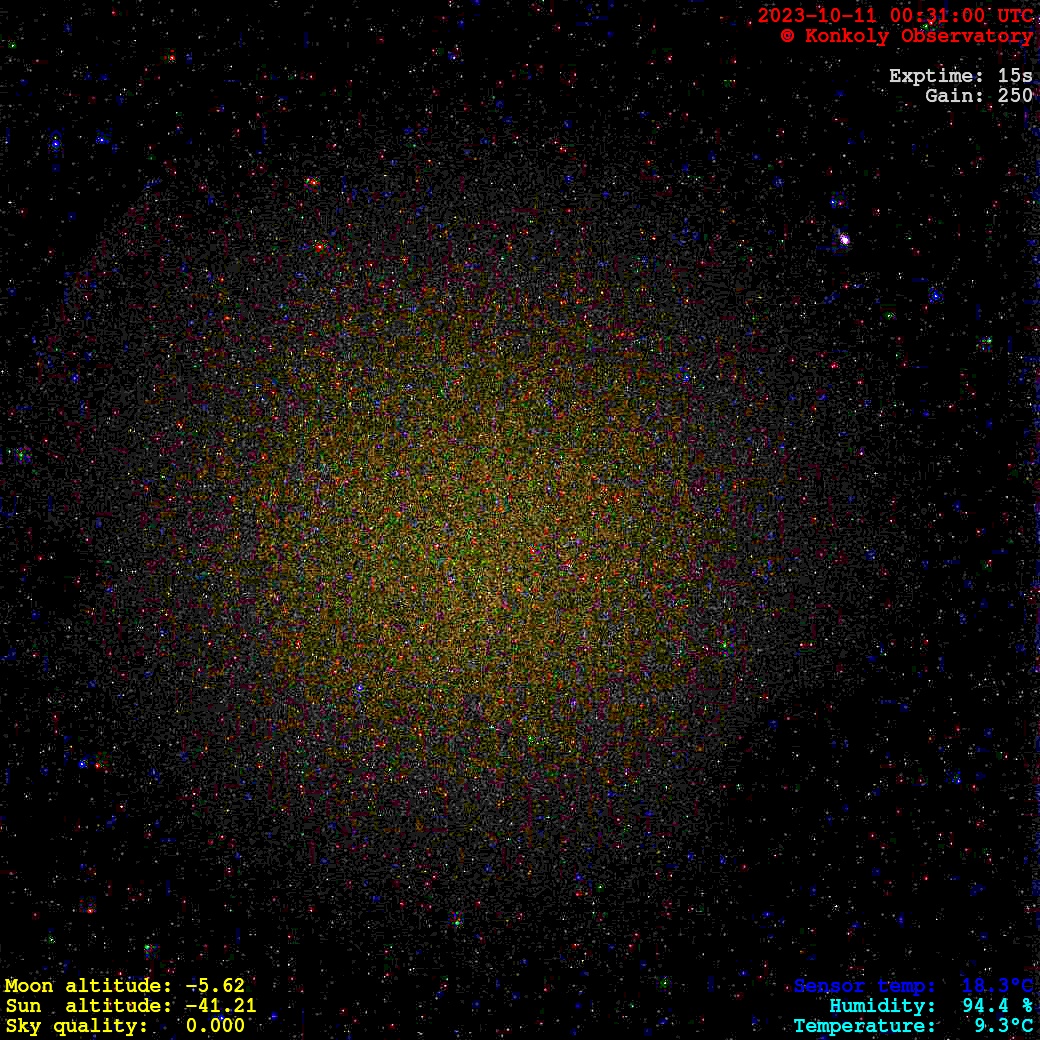Select the -5.62 moon altitude value

(x=214, y=986)
